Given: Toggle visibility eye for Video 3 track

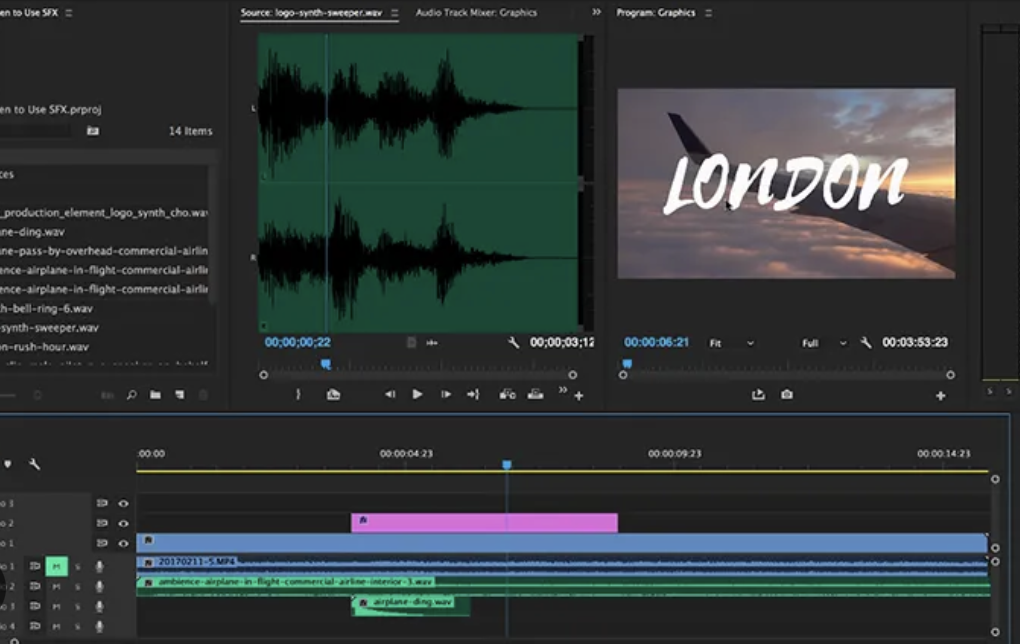Looking at the screenshot, I should [x=124, y=503].
